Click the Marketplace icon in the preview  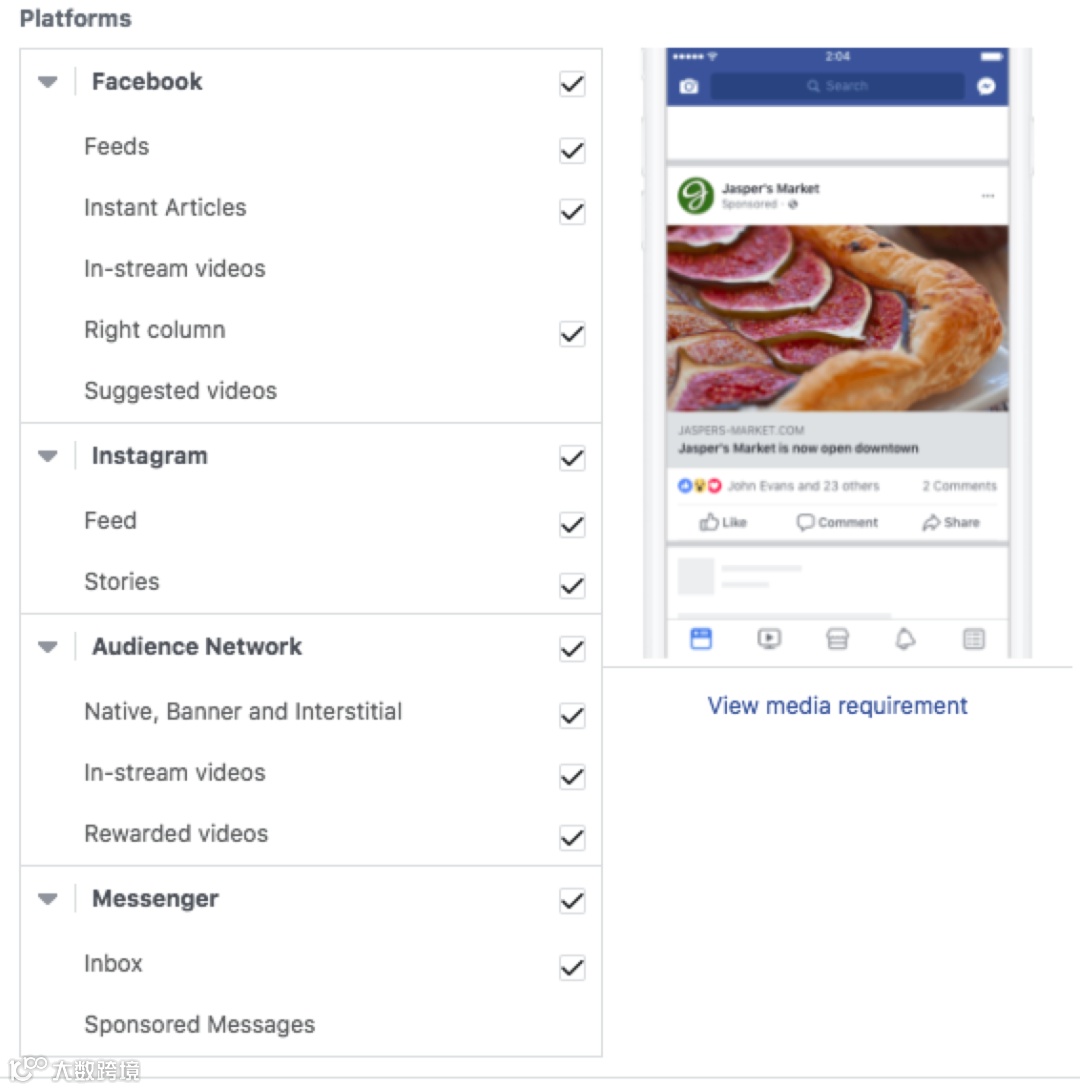[x=837, y=638]
